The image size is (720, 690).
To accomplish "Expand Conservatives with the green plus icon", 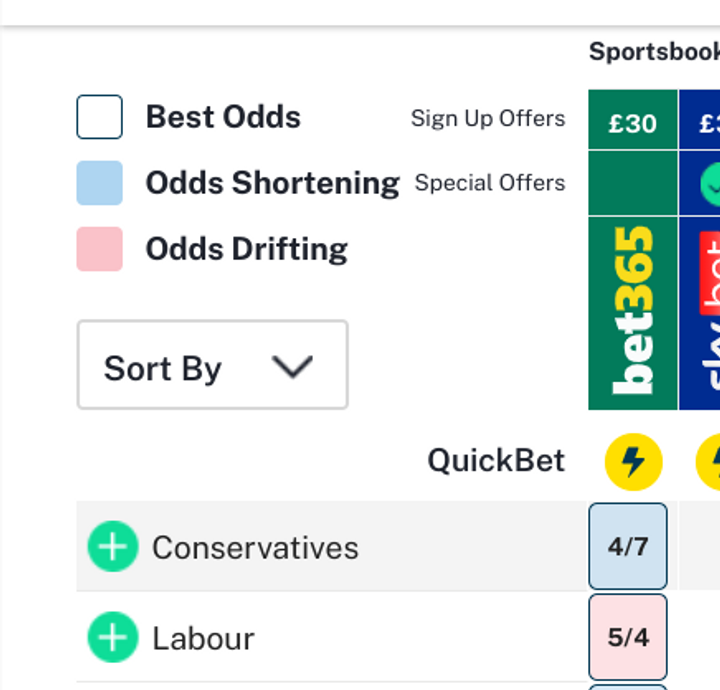I will pyautogui.click(x=113, y=546).
